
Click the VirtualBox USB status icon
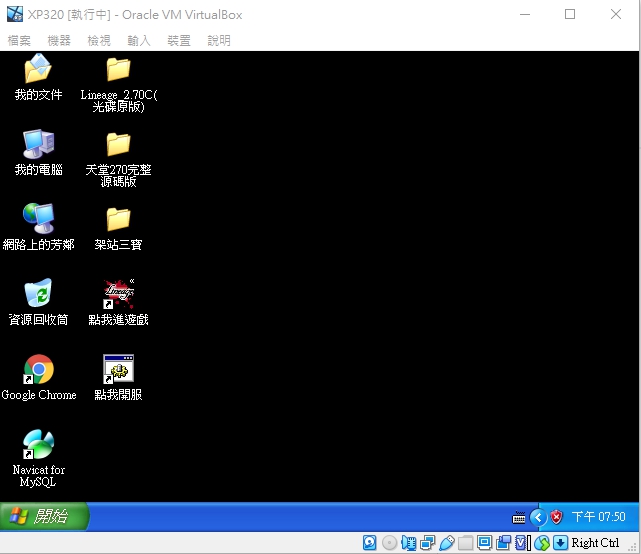point(446,543)
